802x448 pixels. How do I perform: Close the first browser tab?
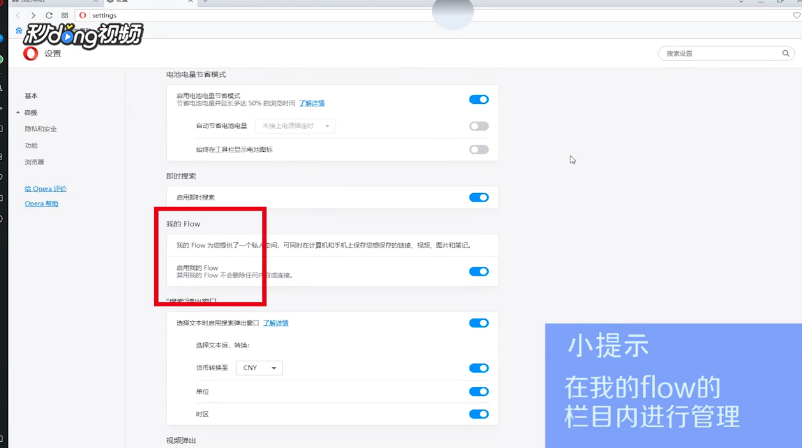point(95,2)
